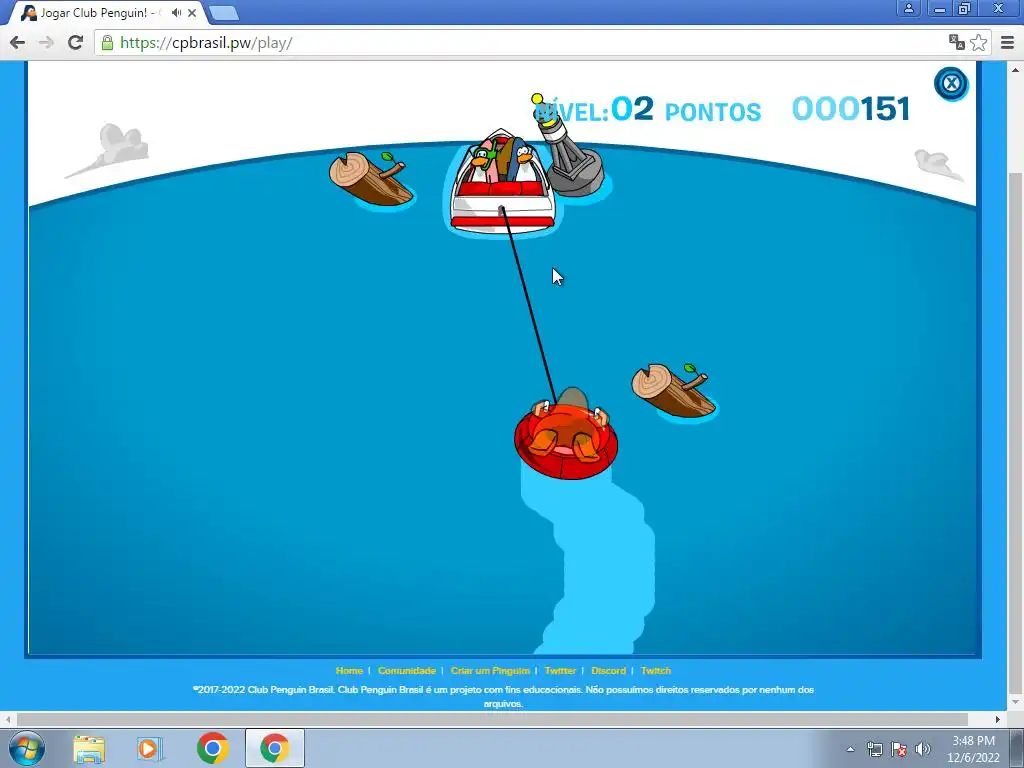The image size is (1024, 768).
Task: Open the system volume speaker icon
Action: point(923,749)
